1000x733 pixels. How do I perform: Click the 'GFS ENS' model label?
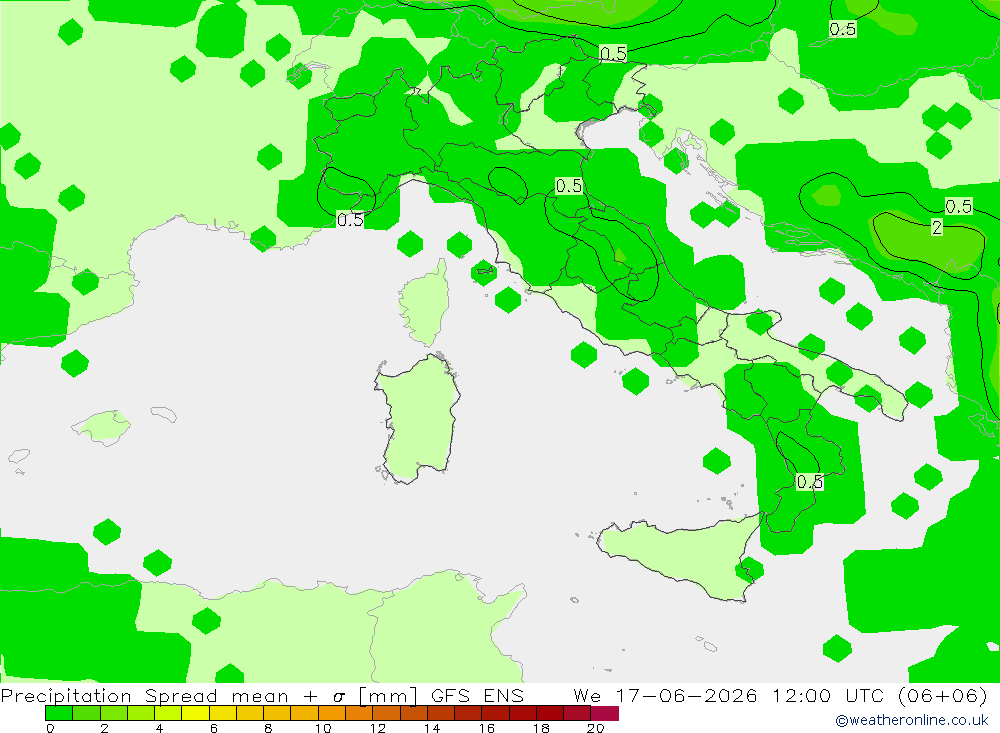tap(477, 695)
